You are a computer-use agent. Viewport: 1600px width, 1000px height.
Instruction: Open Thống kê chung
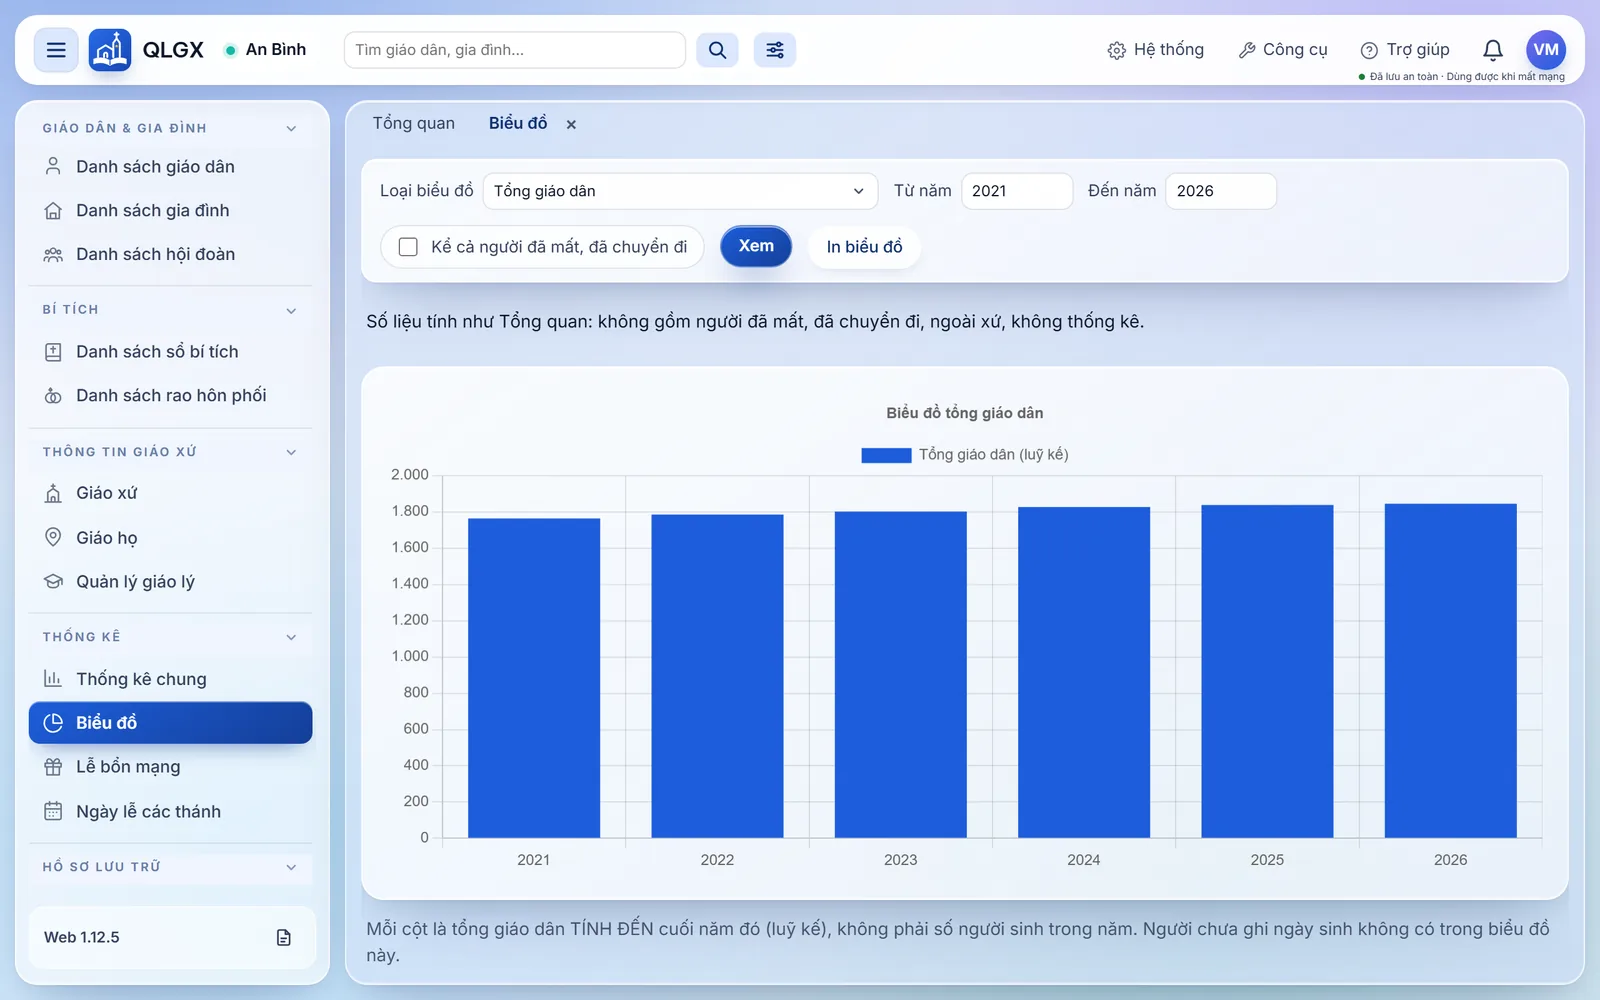(x=171, y=679)
